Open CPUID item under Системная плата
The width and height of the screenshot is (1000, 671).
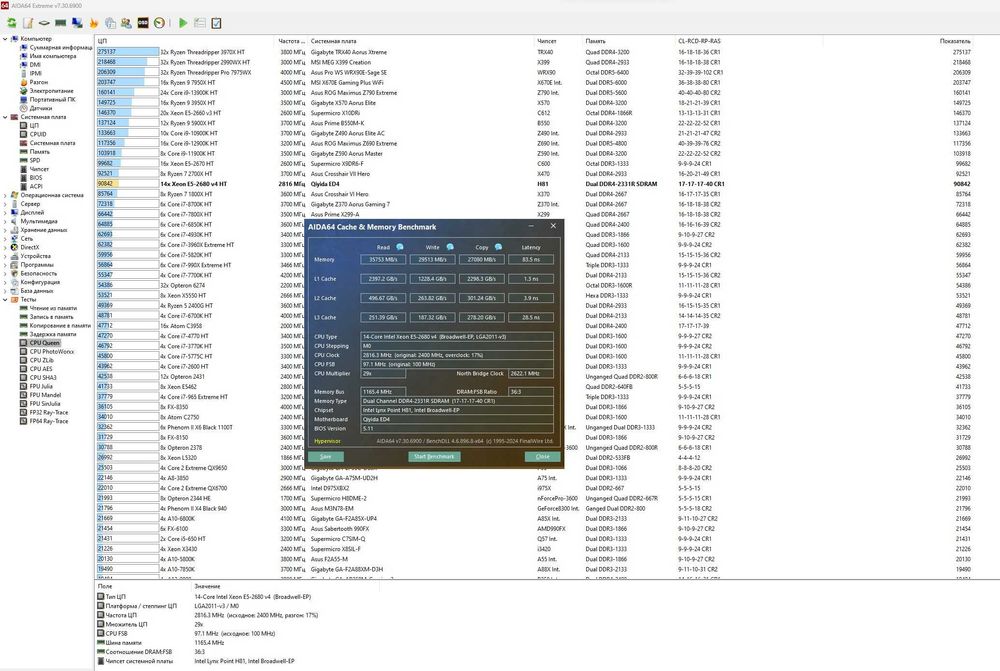point(38,134)
